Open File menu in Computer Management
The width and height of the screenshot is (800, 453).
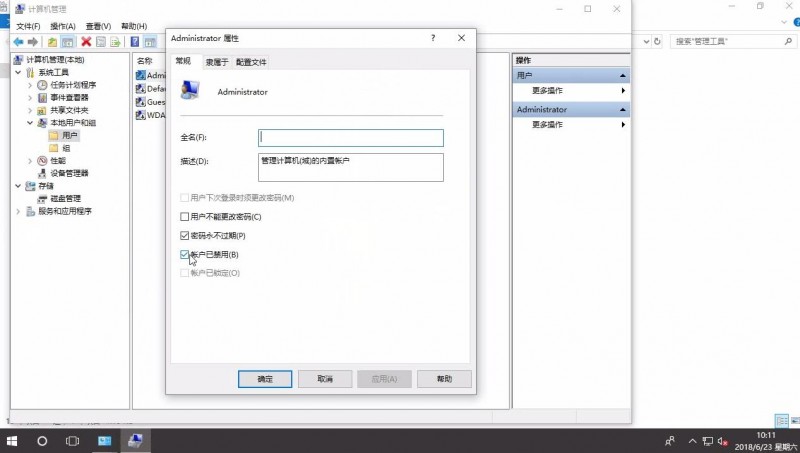tap(28, 26)
